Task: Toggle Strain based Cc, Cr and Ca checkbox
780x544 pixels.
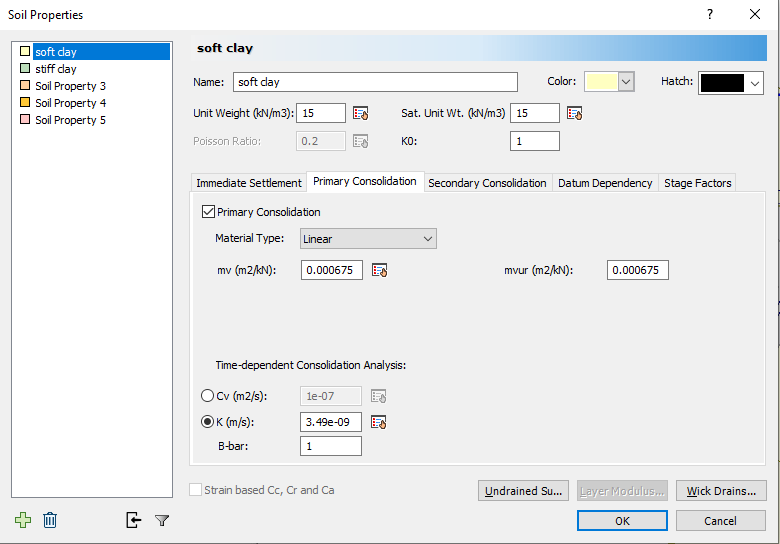Action: coord(195,490)
